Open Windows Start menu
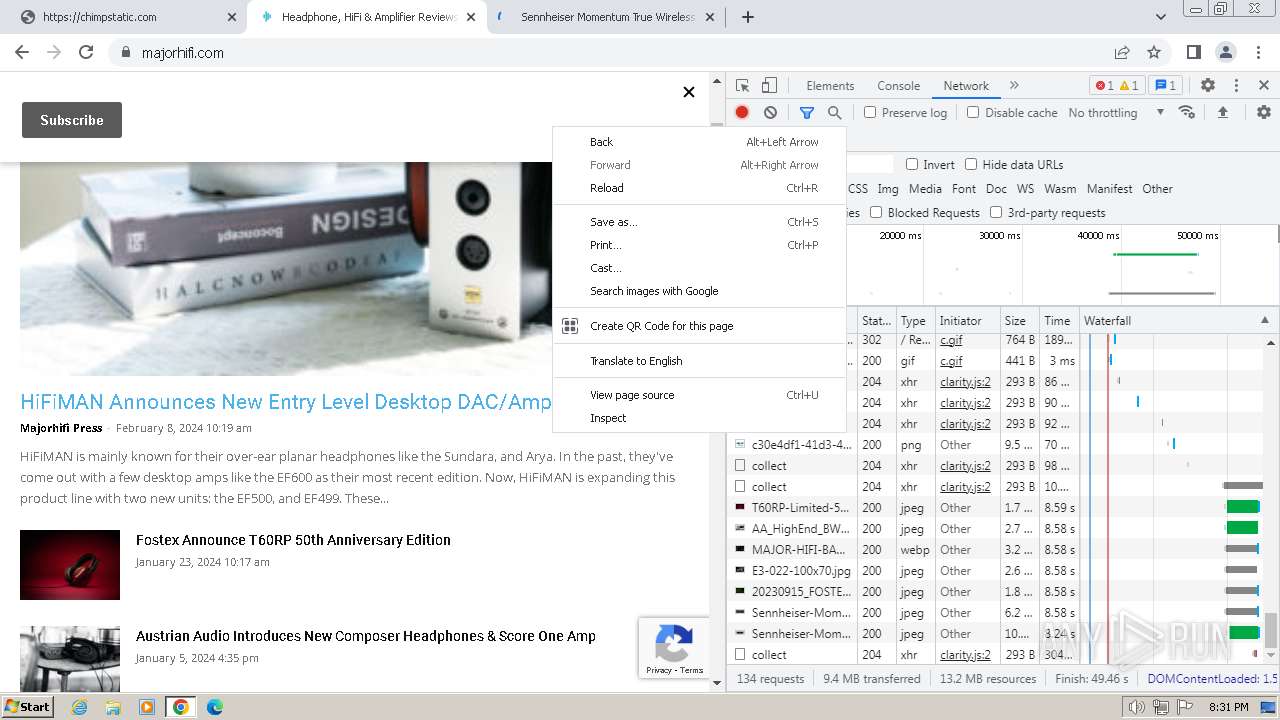 [28, 707]
